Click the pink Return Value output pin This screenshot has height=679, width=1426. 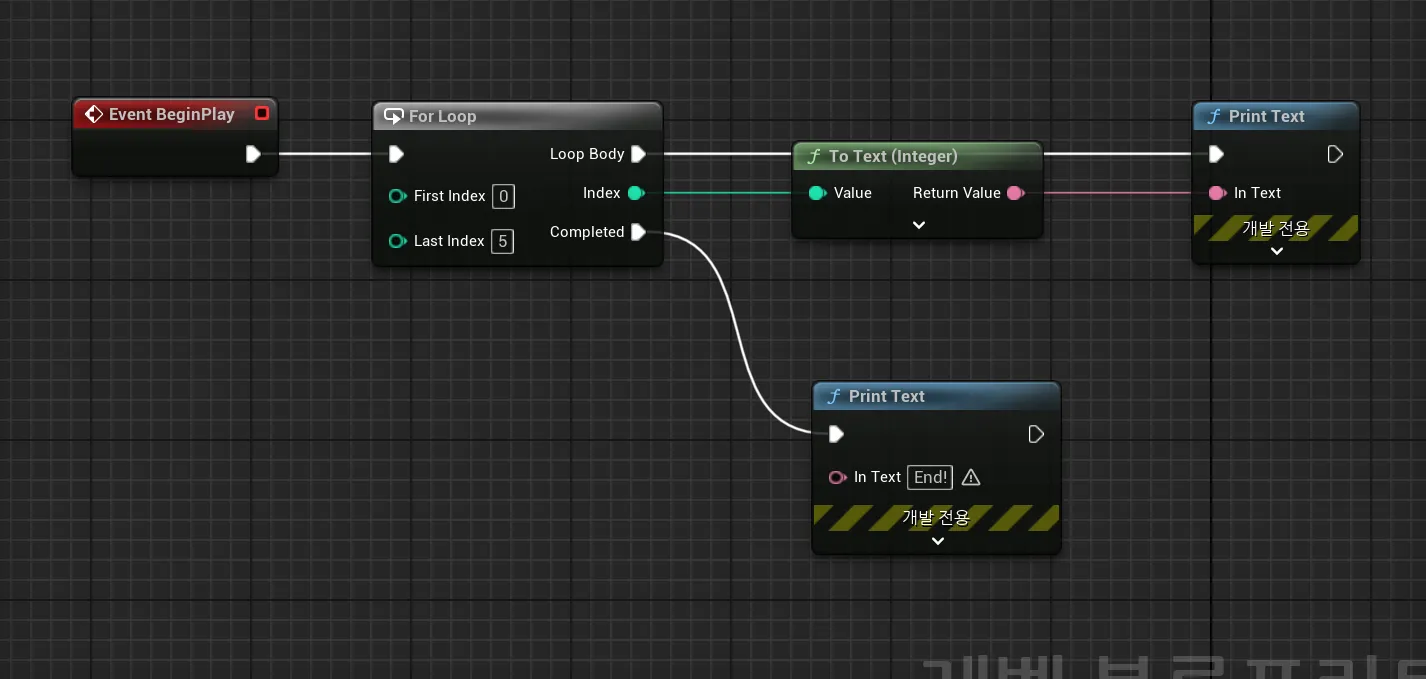tap(1016, 193)
